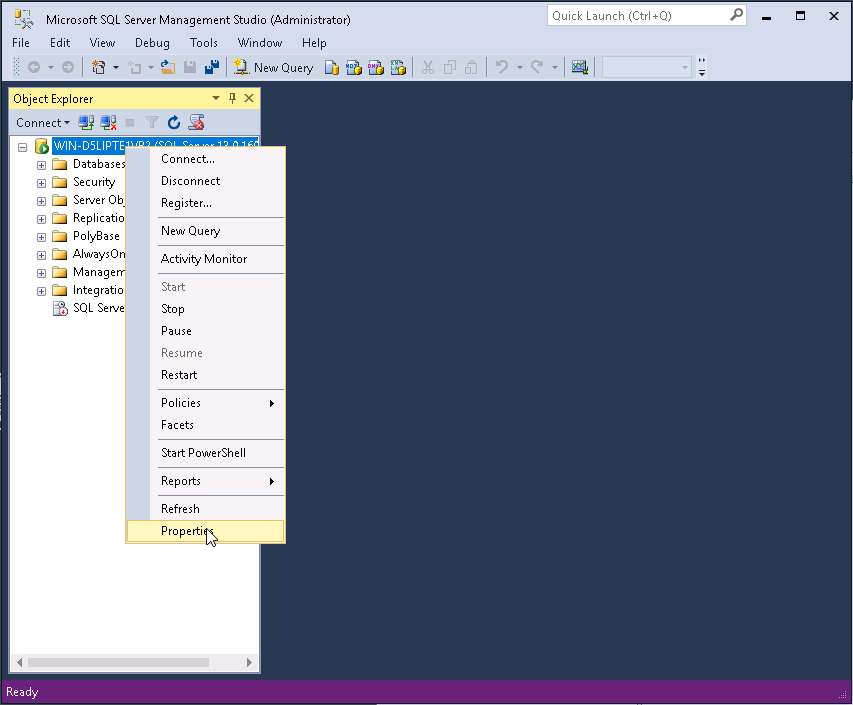Image resolution: width=853 pixels, height=705 pixels.
Task: Expand the PolyBase folder
Action: (x=41, y=237)
